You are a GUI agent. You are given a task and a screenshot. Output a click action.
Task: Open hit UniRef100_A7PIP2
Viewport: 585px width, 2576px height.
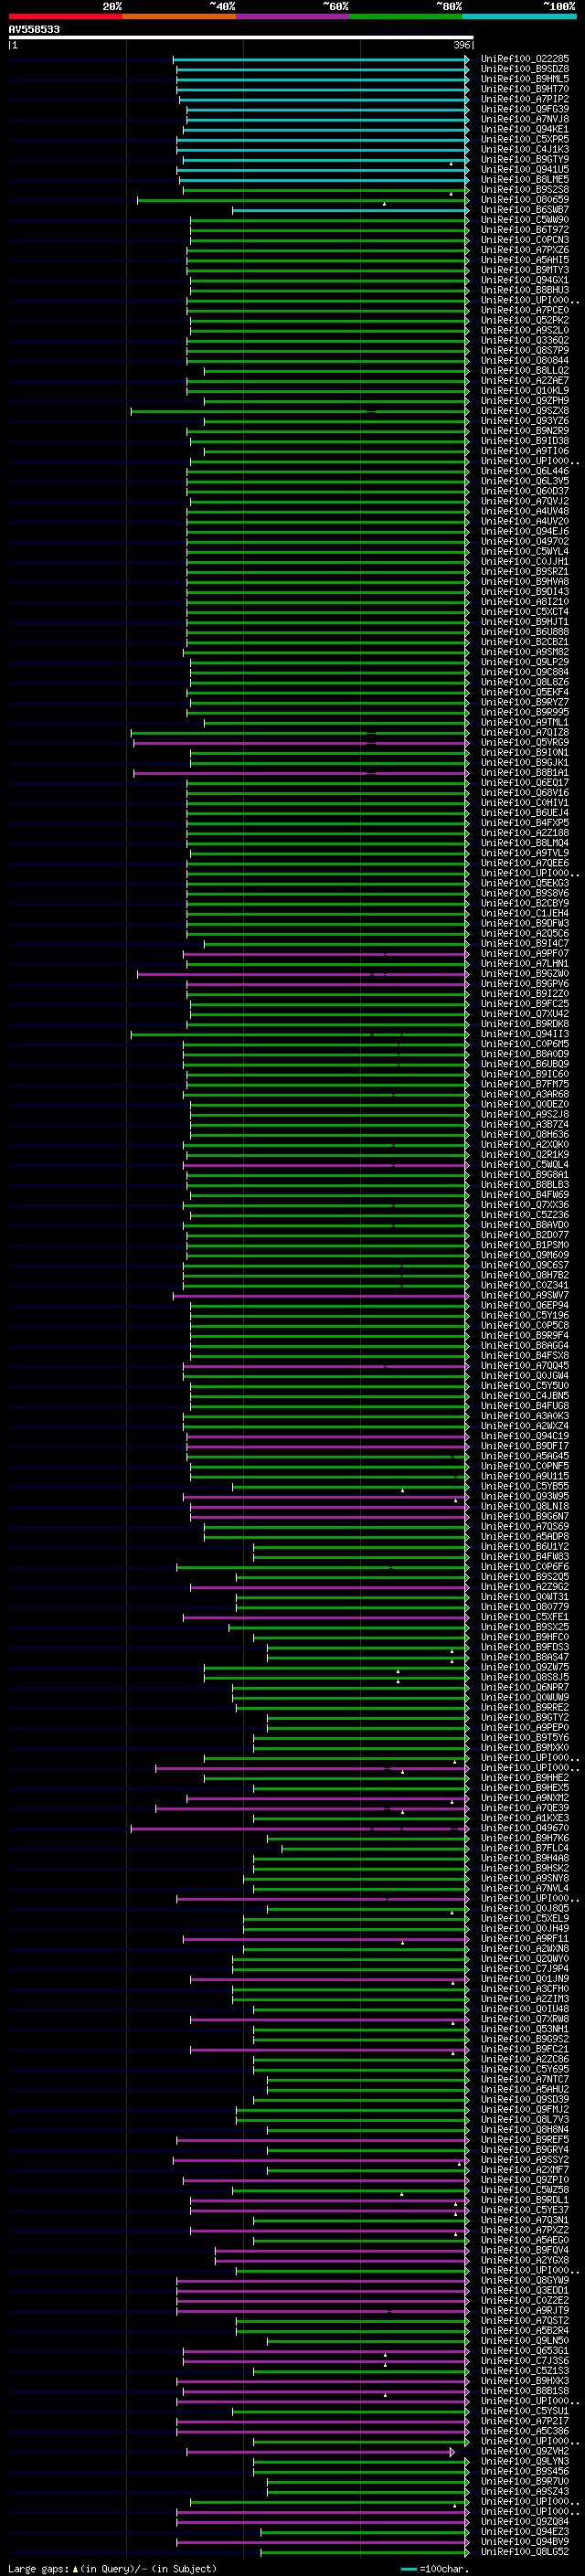click(x=524, y=99)
